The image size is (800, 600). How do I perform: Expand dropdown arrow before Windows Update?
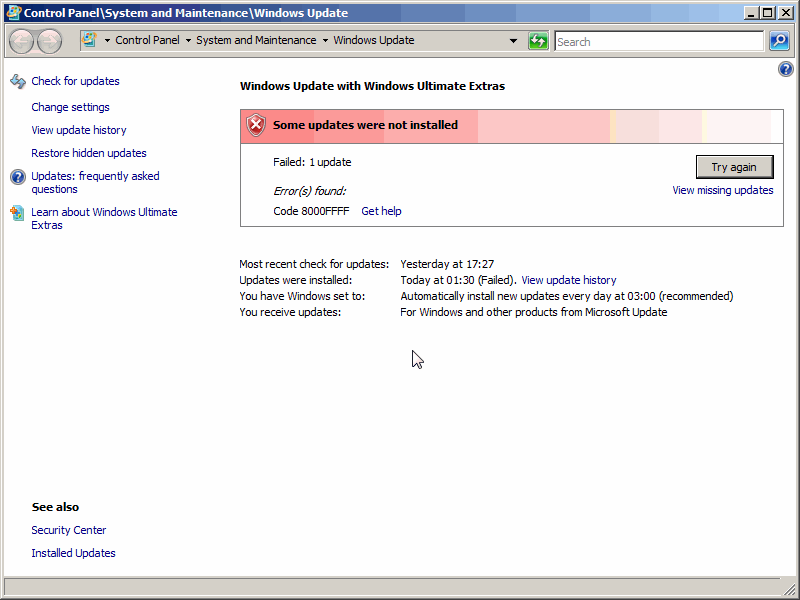point(325,40)
